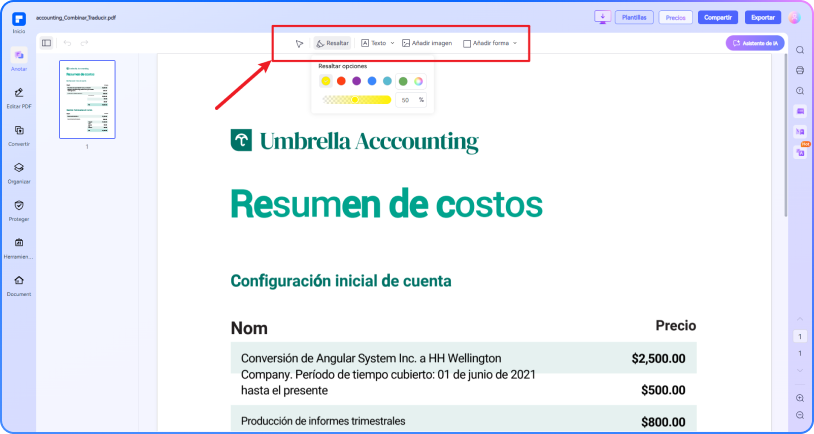Expand the Añadir forma dropdown arrow
Screen dimensions: 814x434
[x=515, y=43]
